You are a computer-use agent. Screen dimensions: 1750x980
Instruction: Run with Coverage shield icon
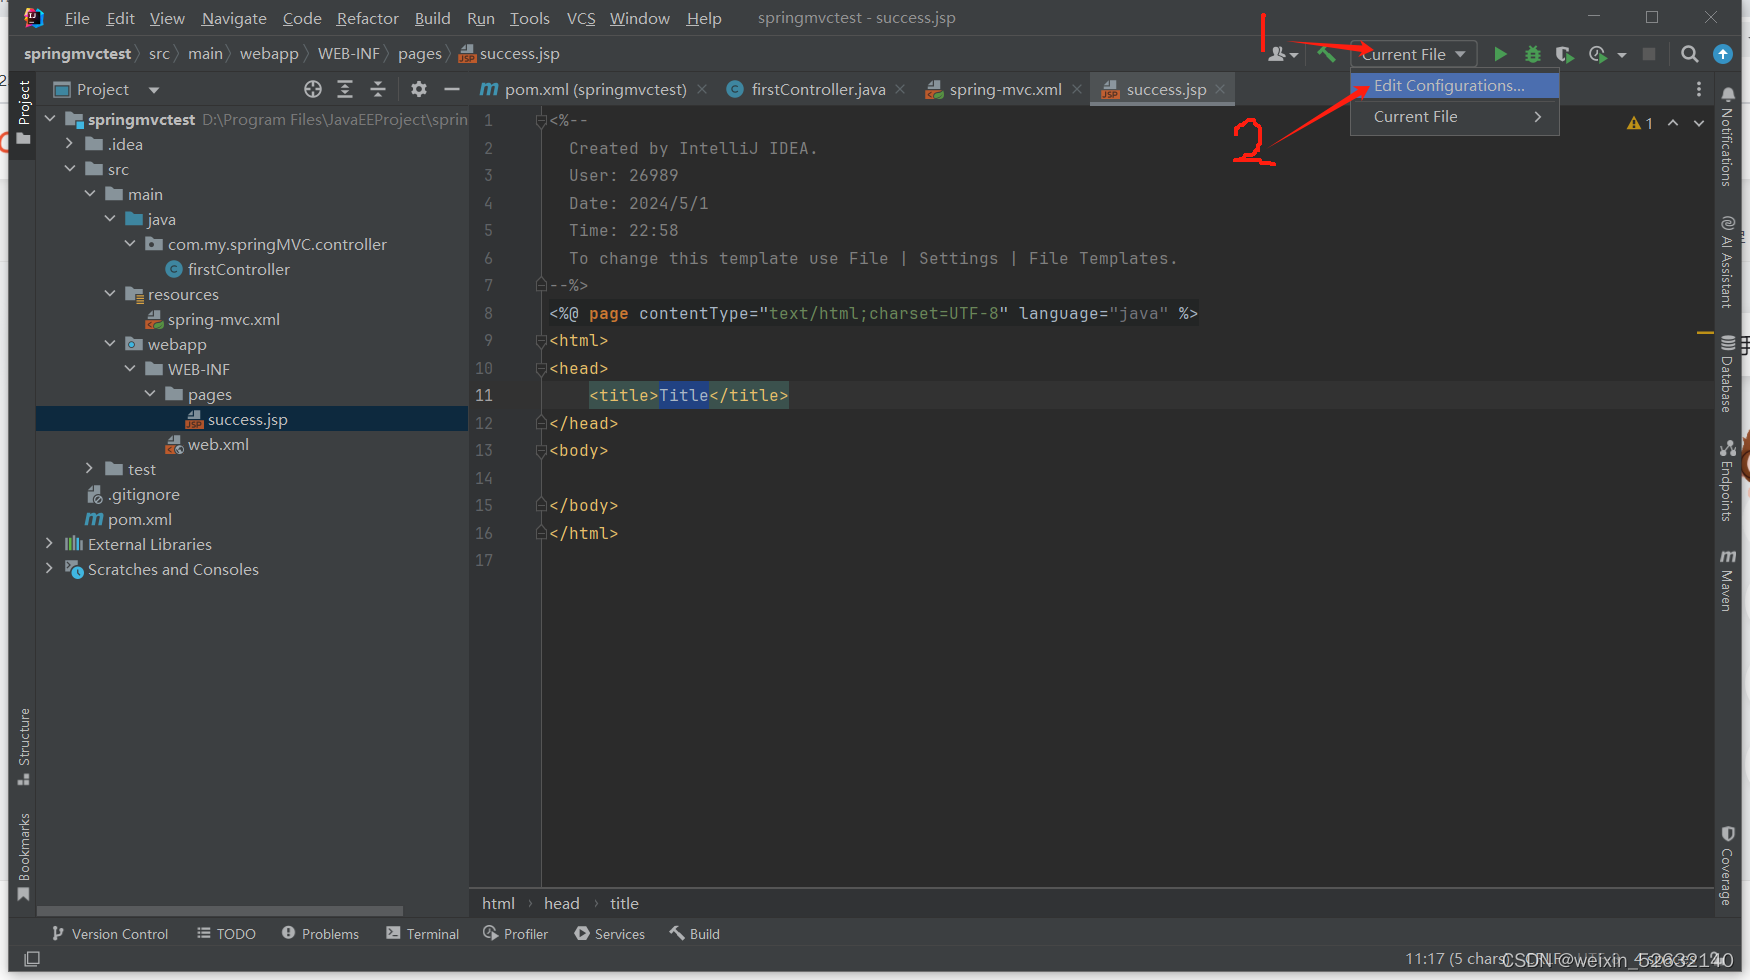1565,54
